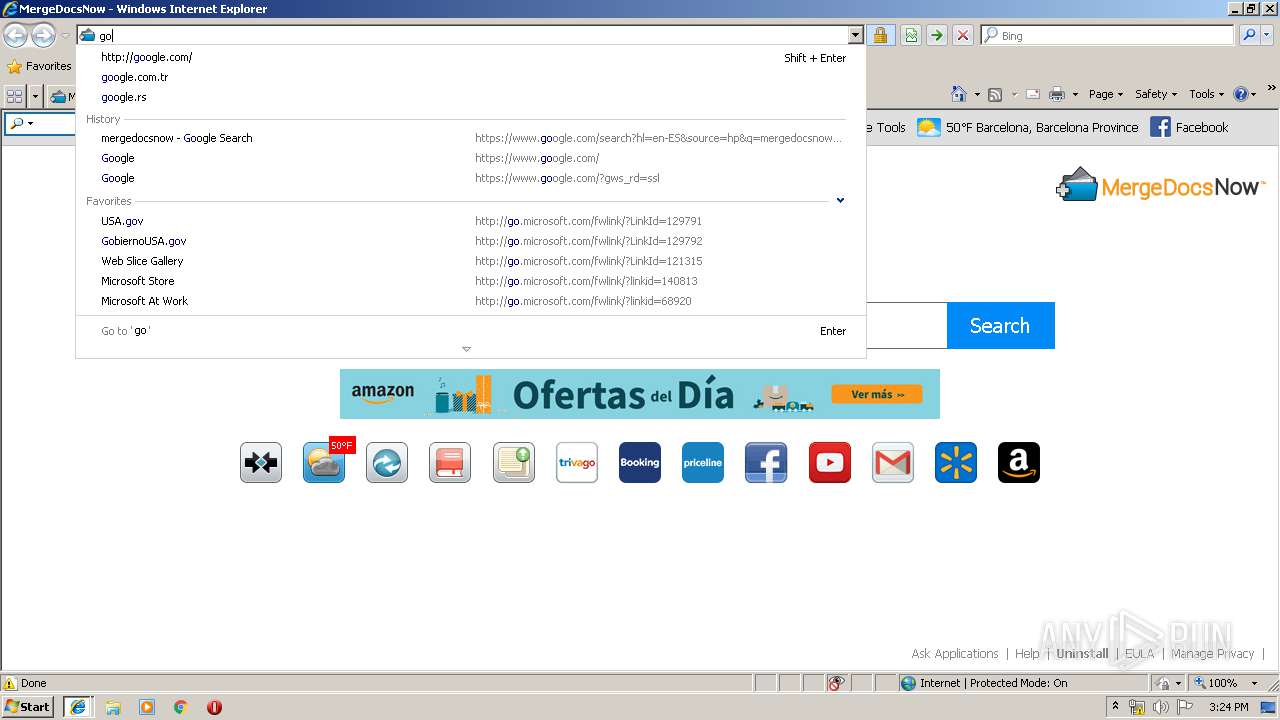This screenshot has height=720, width=1280.
Task: Open the Safety menu
Action: tap(1156, 94)
